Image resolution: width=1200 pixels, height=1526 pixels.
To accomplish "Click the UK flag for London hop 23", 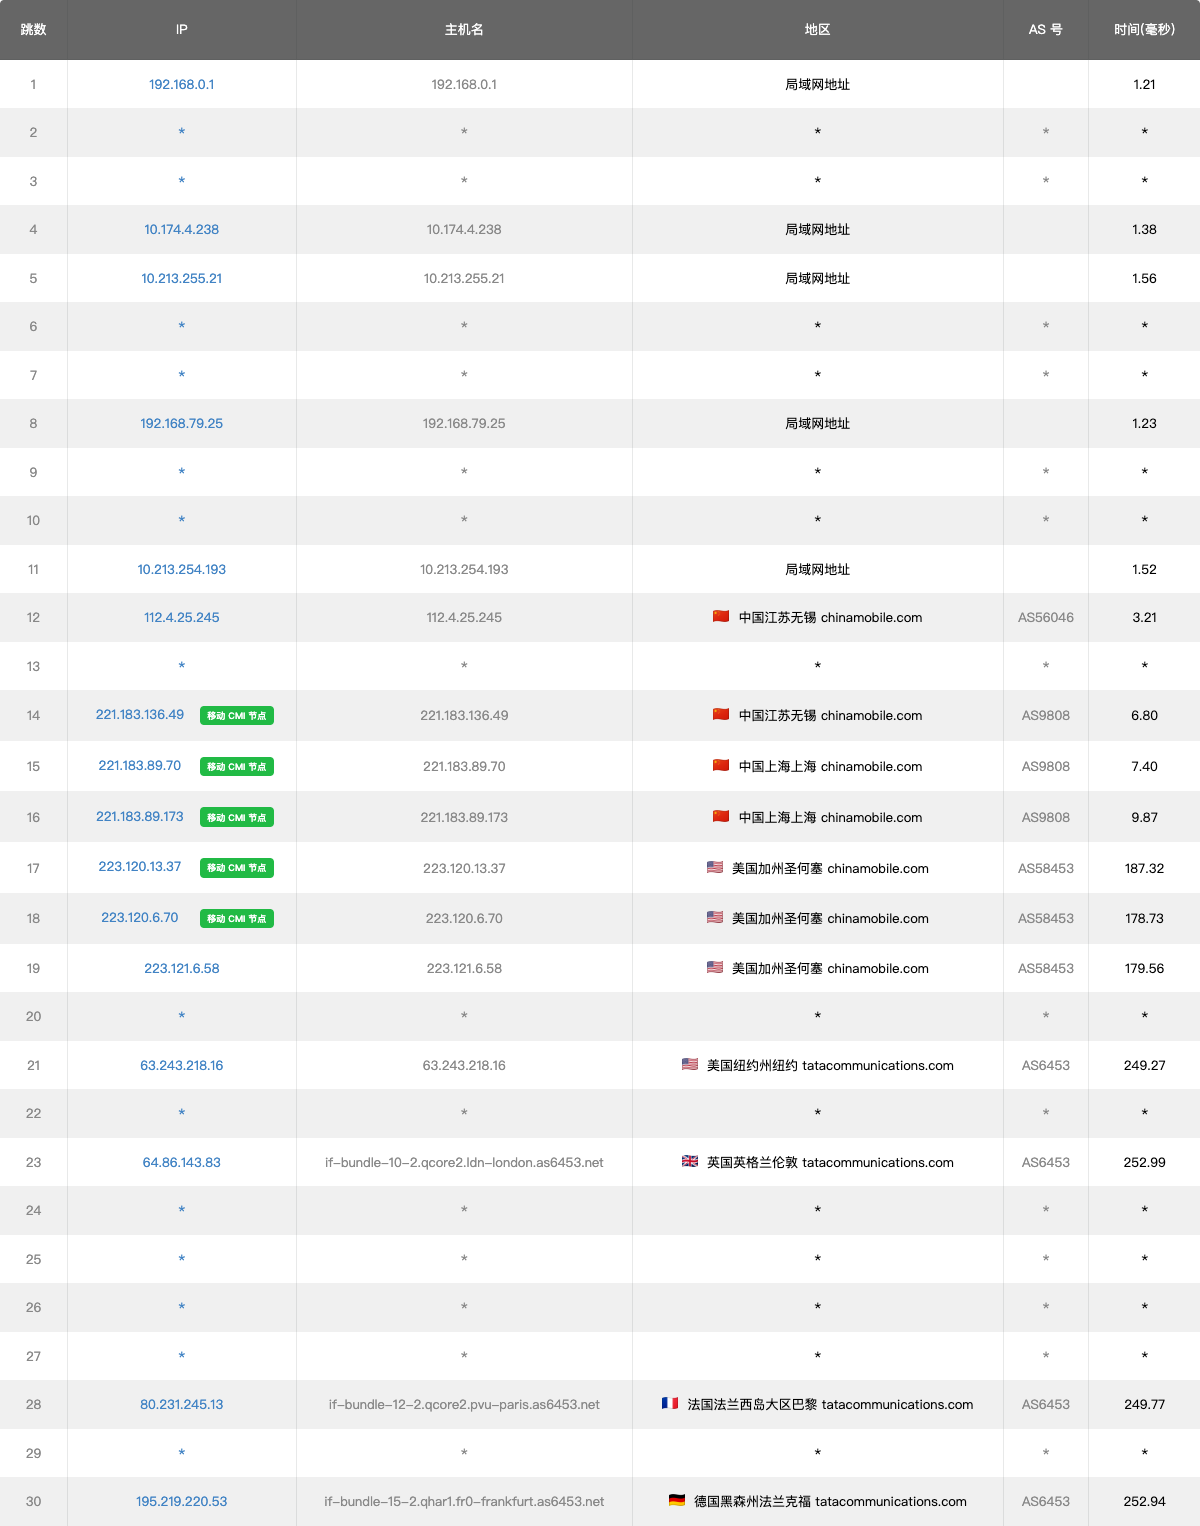I will [690, 1161].
